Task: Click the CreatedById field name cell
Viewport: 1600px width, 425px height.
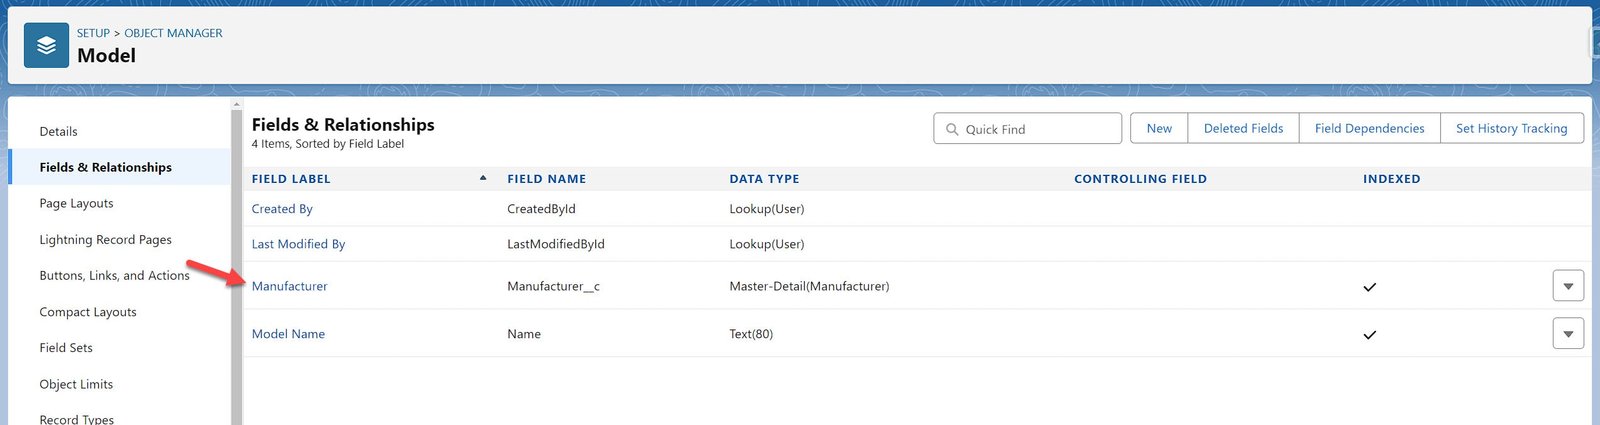Action: pyautogui.click(x=541, y=209)
